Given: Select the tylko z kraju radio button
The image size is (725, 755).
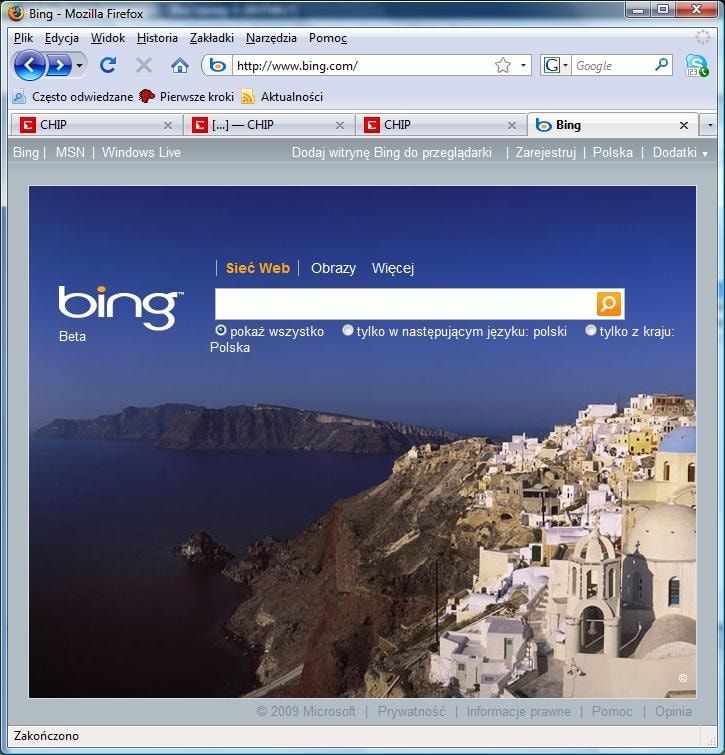Looking at the screenshot, I should 591,330.
